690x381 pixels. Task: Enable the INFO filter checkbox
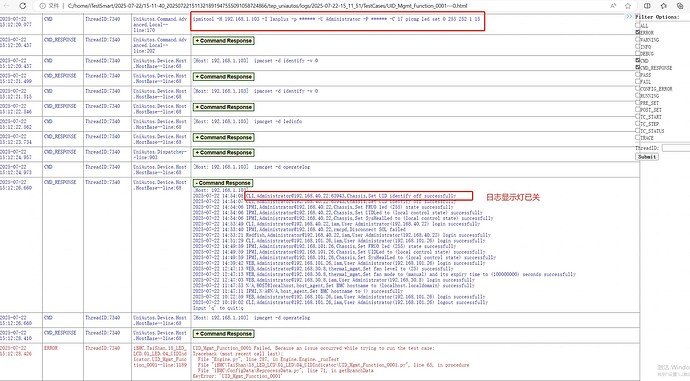(638, 46)
